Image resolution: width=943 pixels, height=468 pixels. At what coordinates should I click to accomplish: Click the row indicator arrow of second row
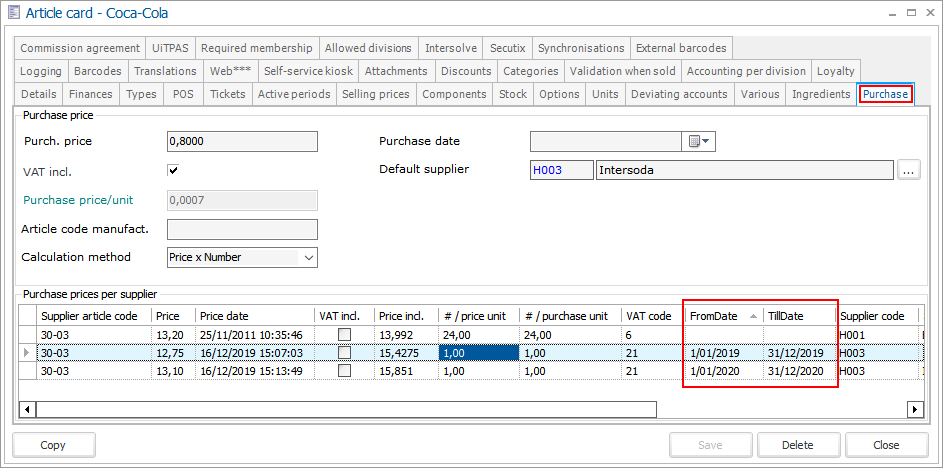(x=27, y=352)
